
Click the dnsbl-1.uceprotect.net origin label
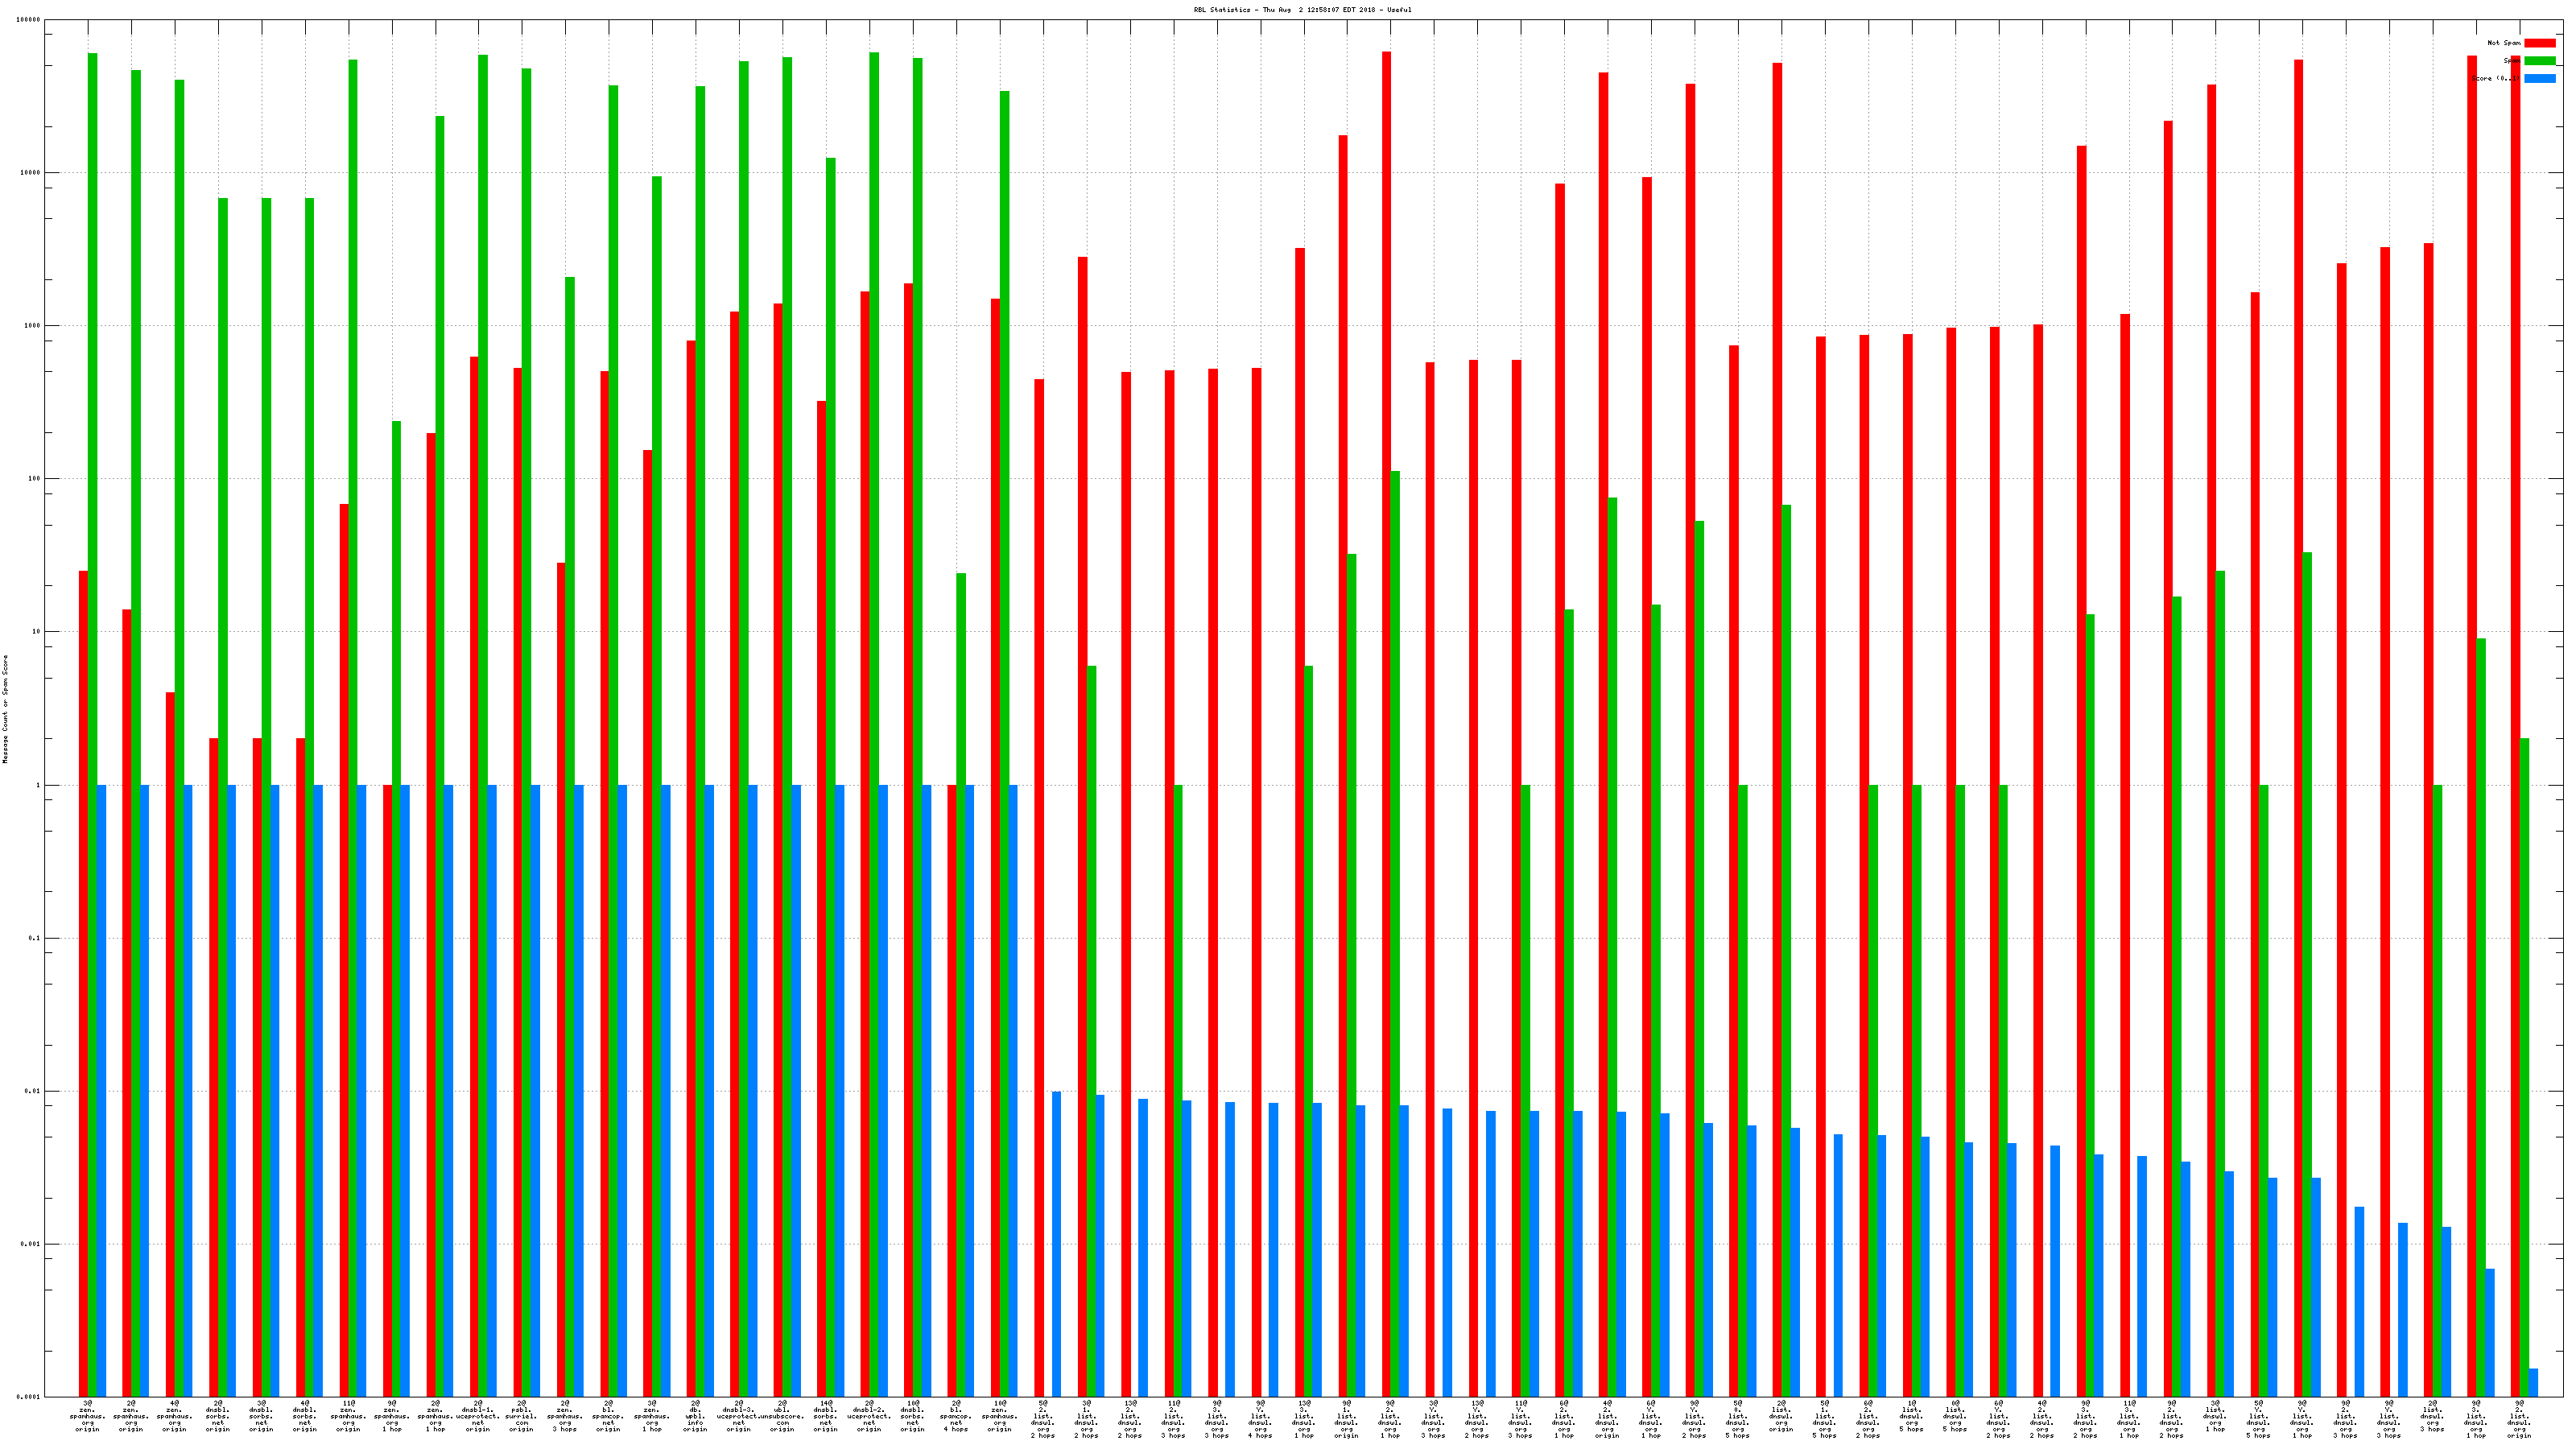478,1416
